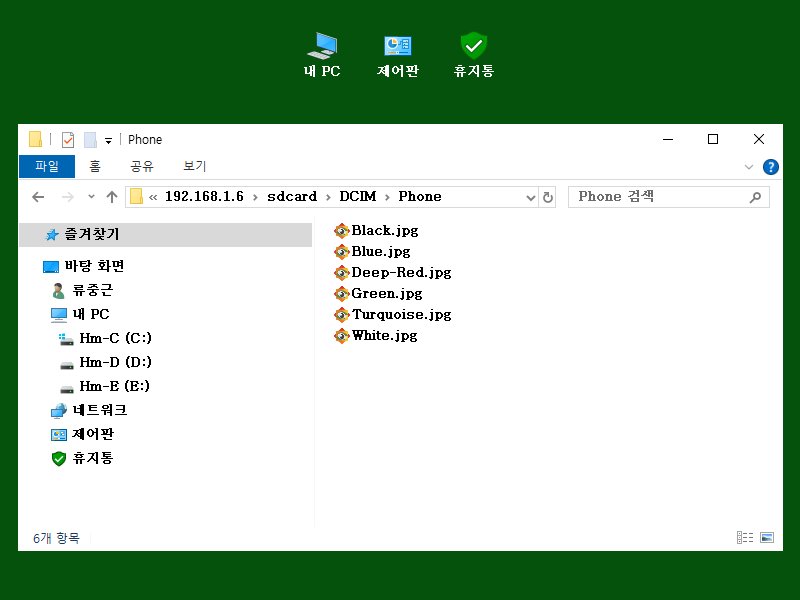Open help with the question mark icon
Viewport: 800px width, 600px height.
(770, 167)
